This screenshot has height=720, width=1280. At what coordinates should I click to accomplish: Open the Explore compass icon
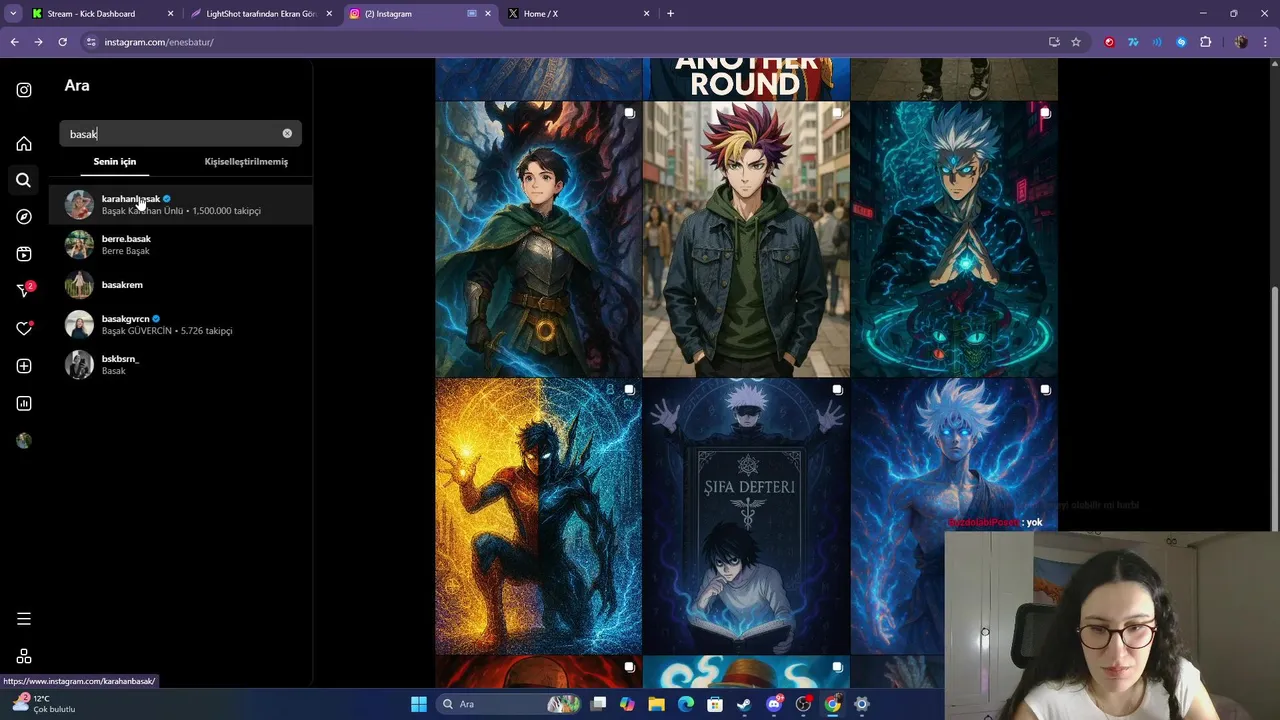coord(24,217)
